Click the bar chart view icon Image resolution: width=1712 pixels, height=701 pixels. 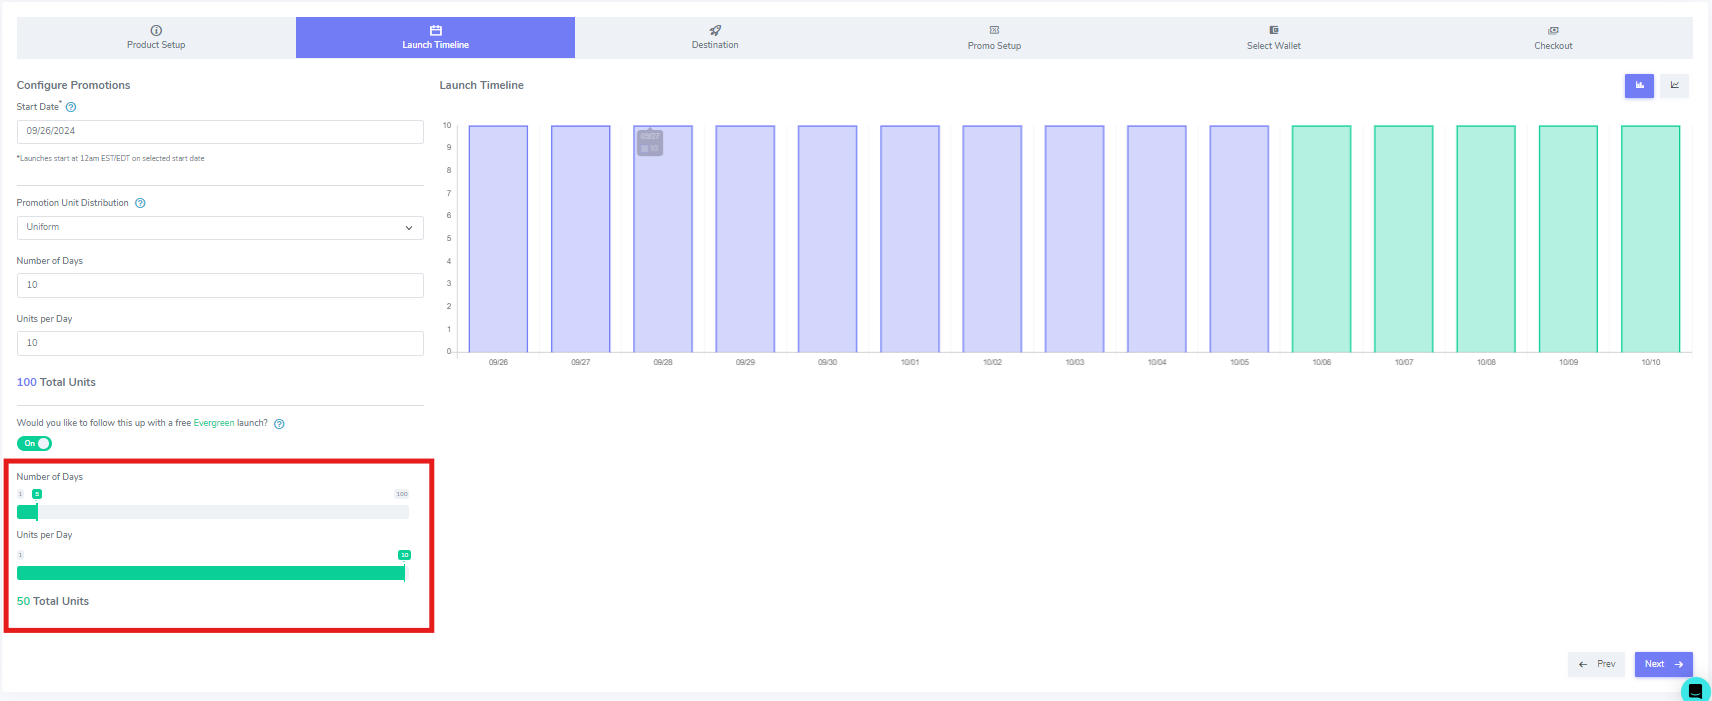[x=1639, y=86]
